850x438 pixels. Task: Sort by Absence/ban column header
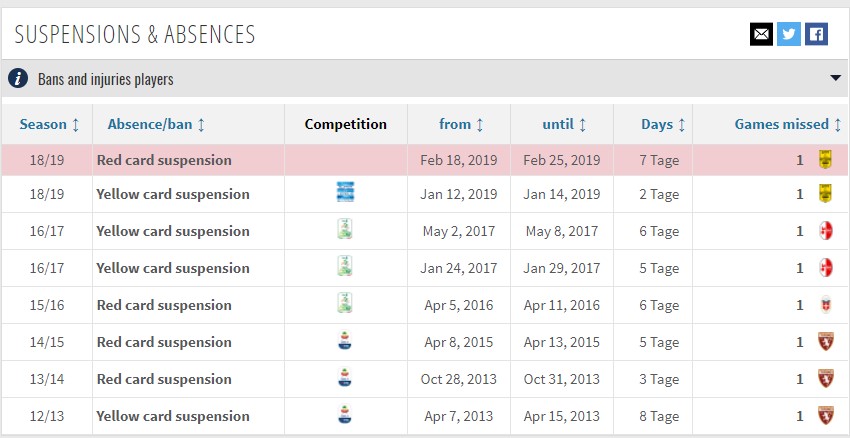(x=156, y=124)
